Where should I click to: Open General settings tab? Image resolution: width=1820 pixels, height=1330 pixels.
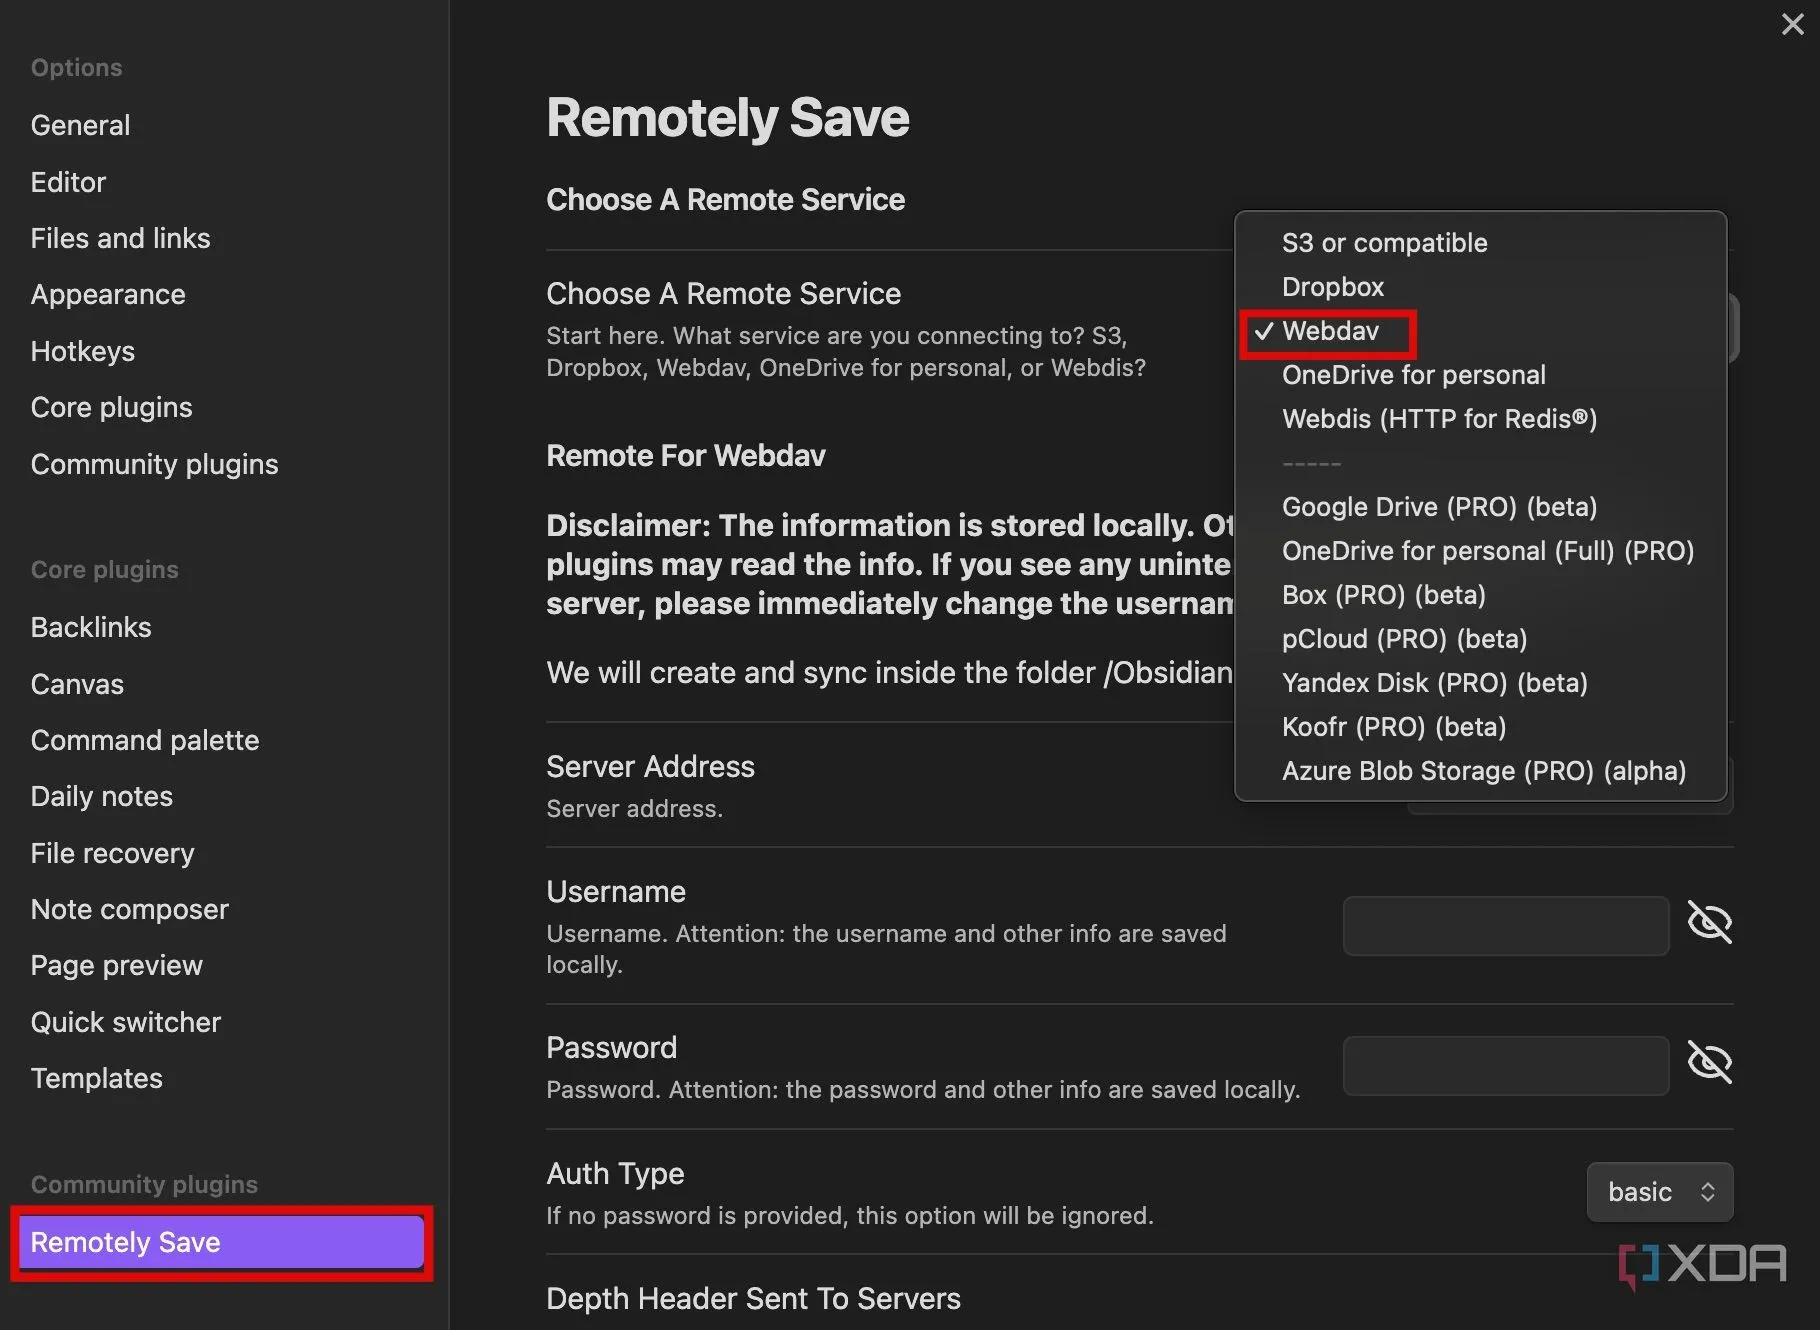(x=80, y=125)
